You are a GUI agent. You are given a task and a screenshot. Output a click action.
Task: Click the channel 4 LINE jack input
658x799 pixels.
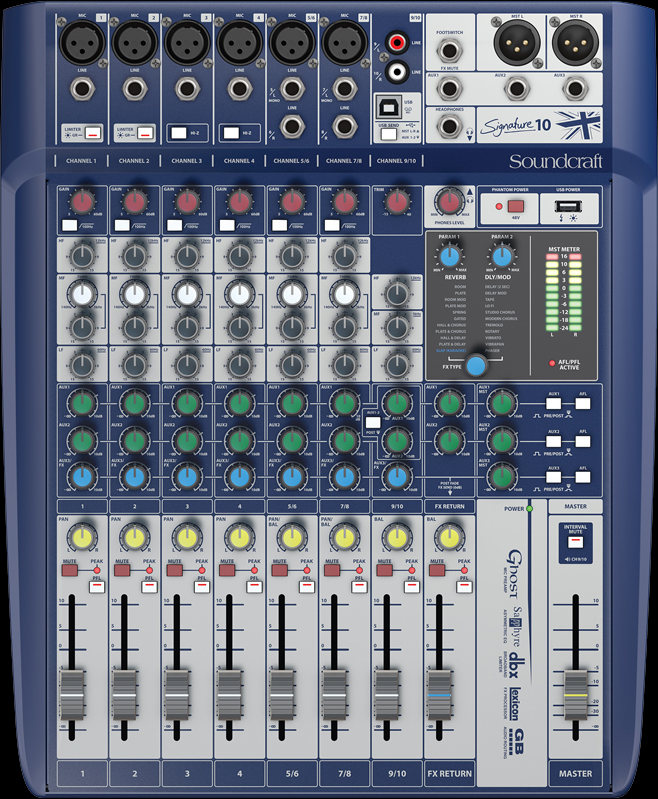tap(240, 89)
